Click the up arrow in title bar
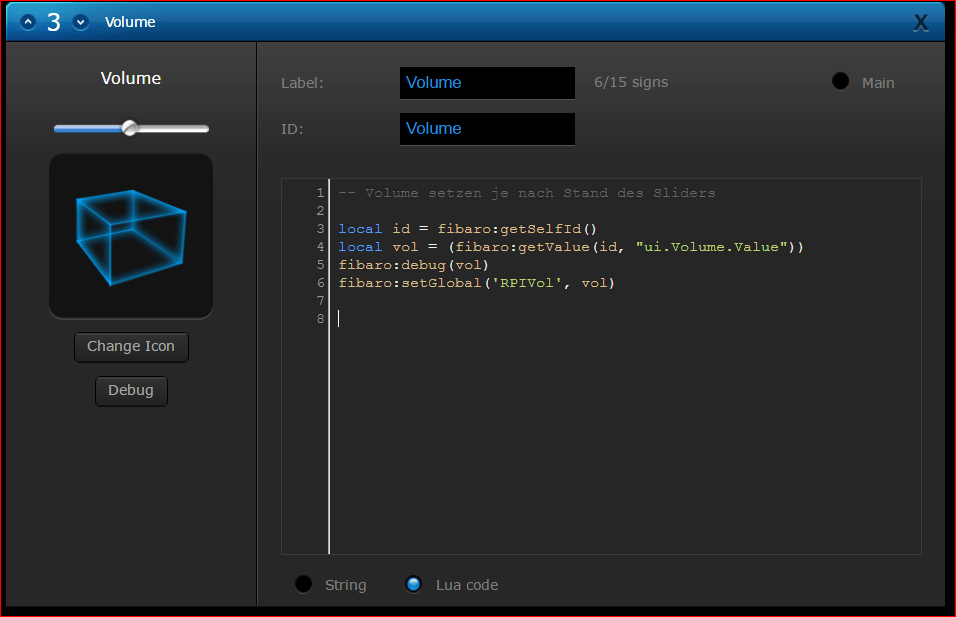Screen dimensions: 956x617 28,22
